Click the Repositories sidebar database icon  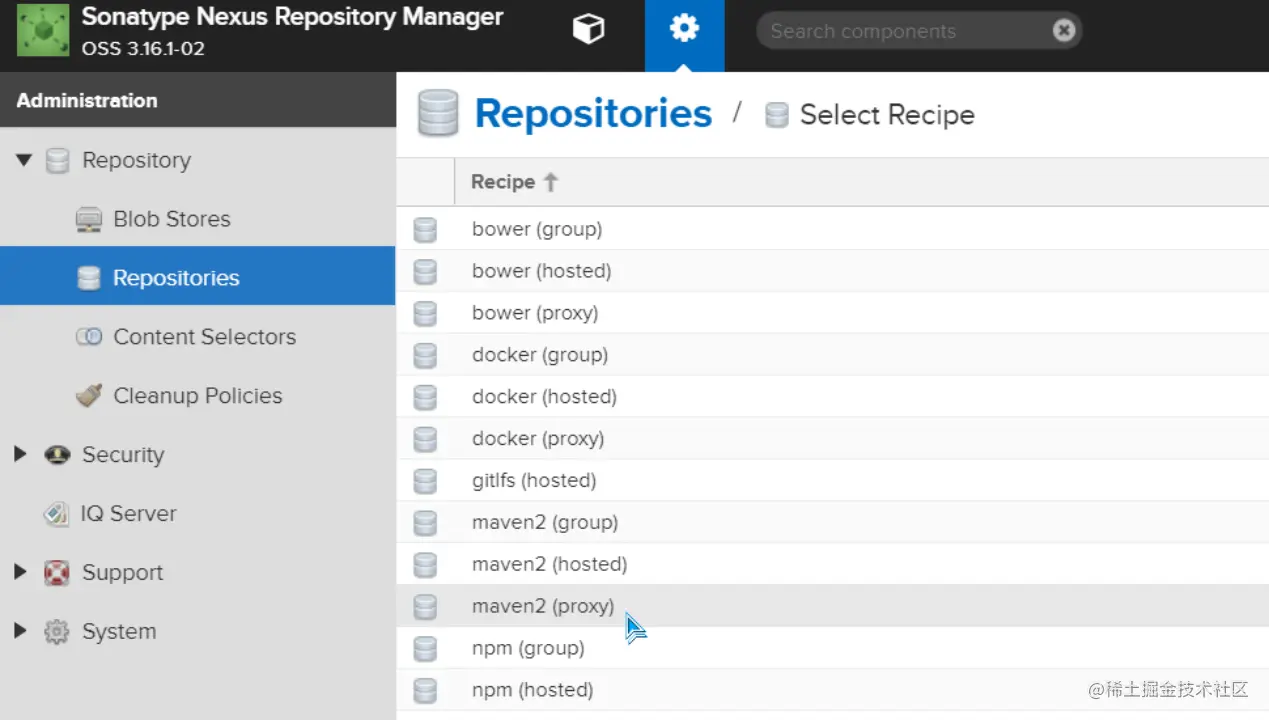point(89,278)
